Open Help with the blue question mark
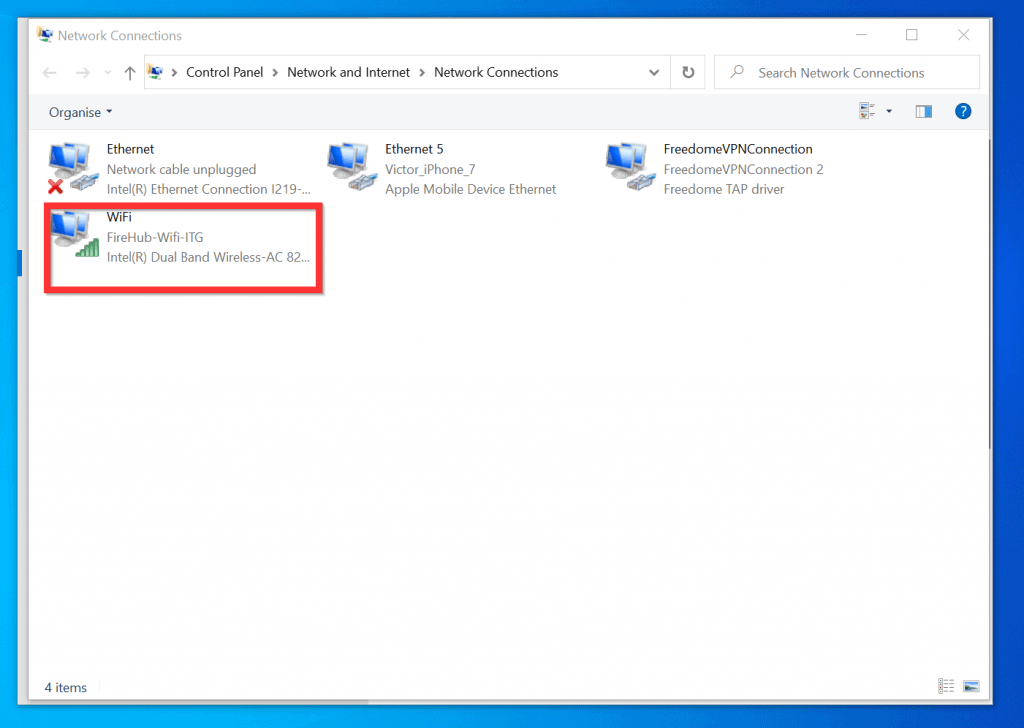 pyautogui.click(x=962, y=111)
